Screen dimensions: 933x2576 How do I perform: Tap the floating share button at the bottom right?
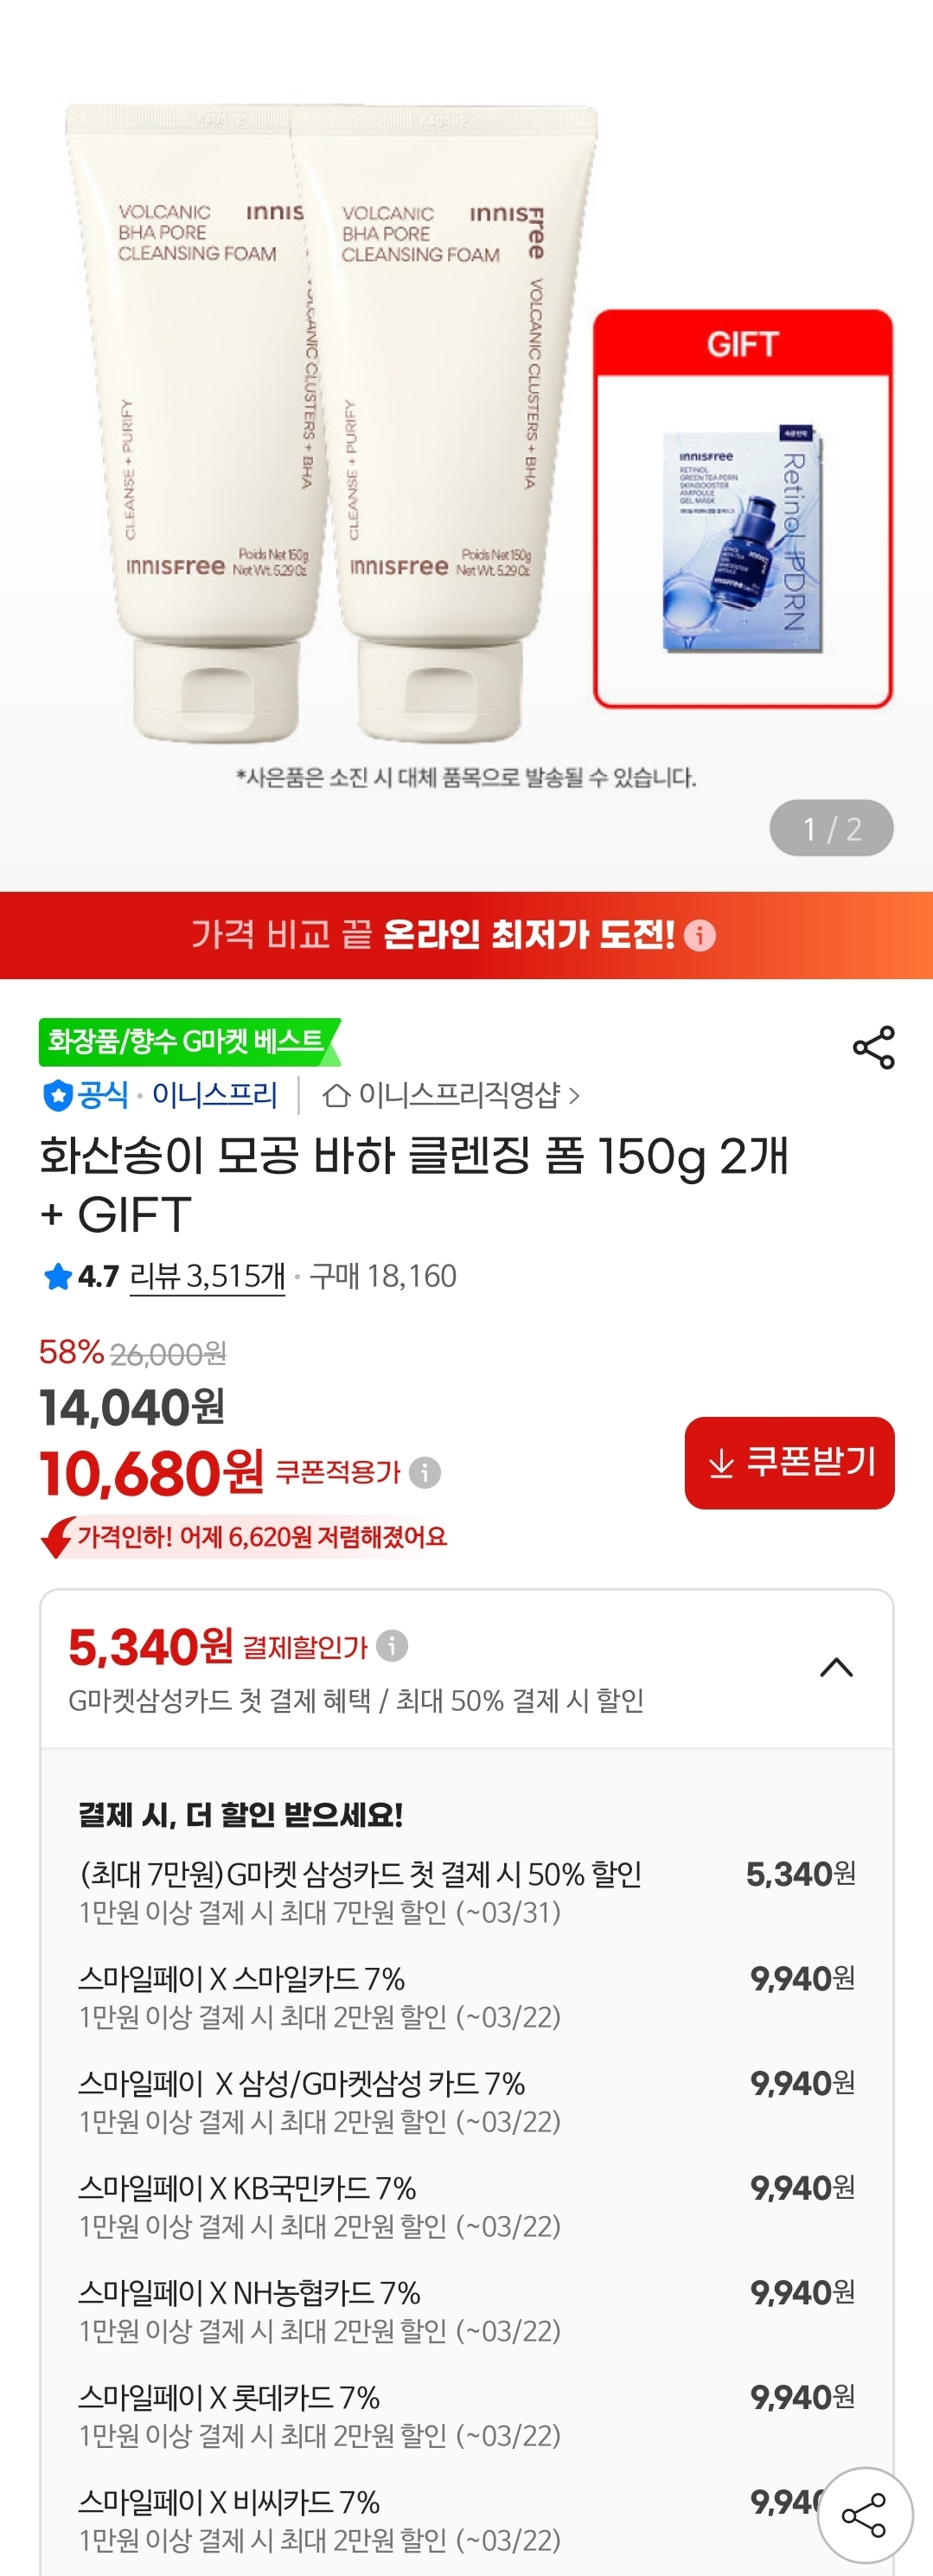click(x=864, y=2515)
